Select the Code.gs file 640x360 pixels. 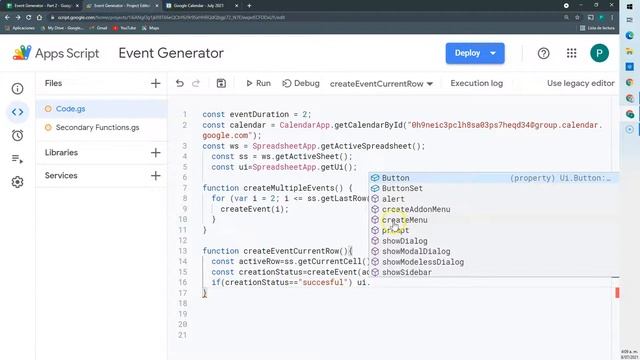pos(101,109)
